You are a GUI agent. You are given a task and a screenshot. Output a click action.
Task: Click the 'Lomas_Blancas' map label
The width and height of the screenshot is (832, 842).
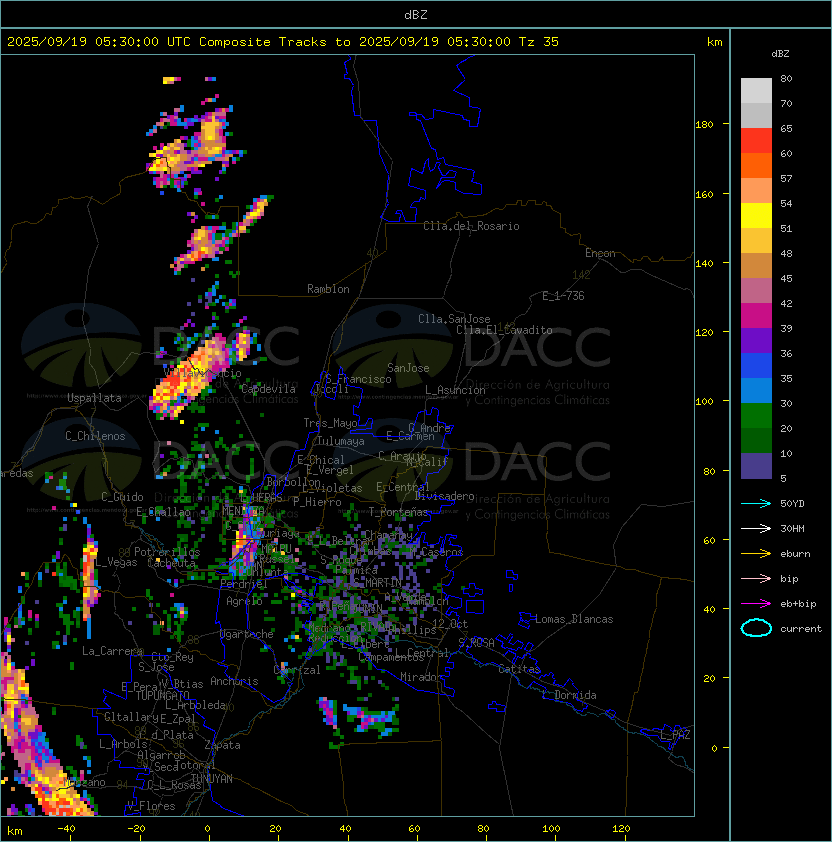click(x=574, y=619)
